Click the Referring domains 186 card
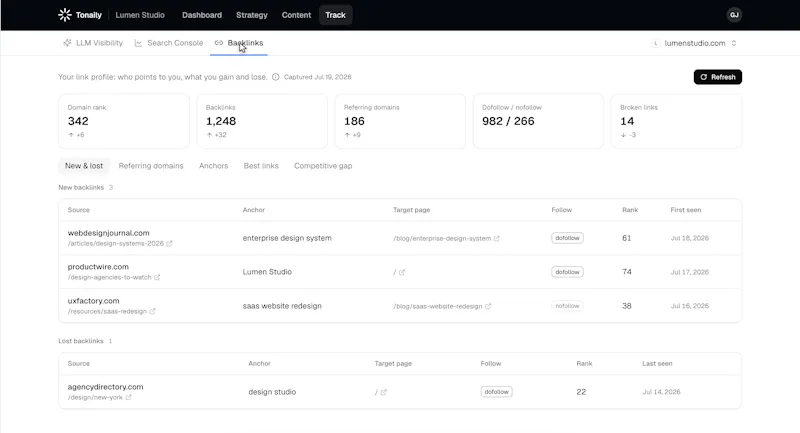800x433 pixels. click(x=400, y=121)
